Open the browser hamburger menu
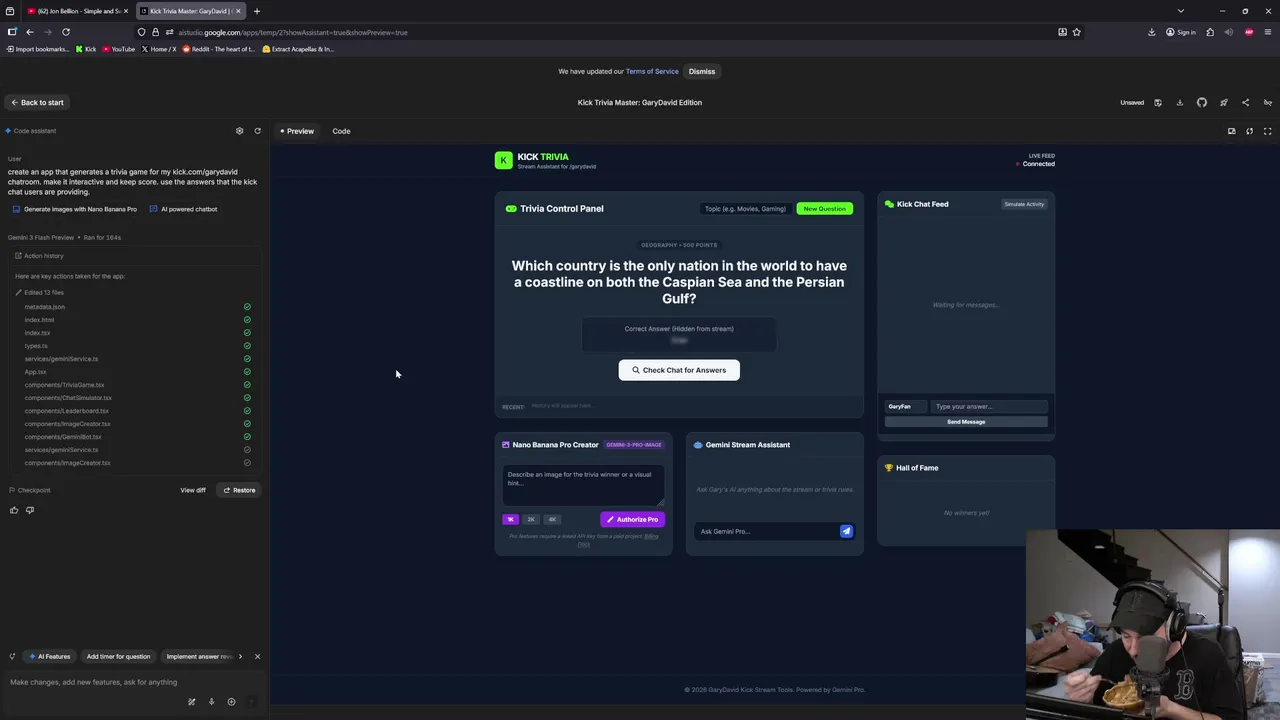 1268,32
